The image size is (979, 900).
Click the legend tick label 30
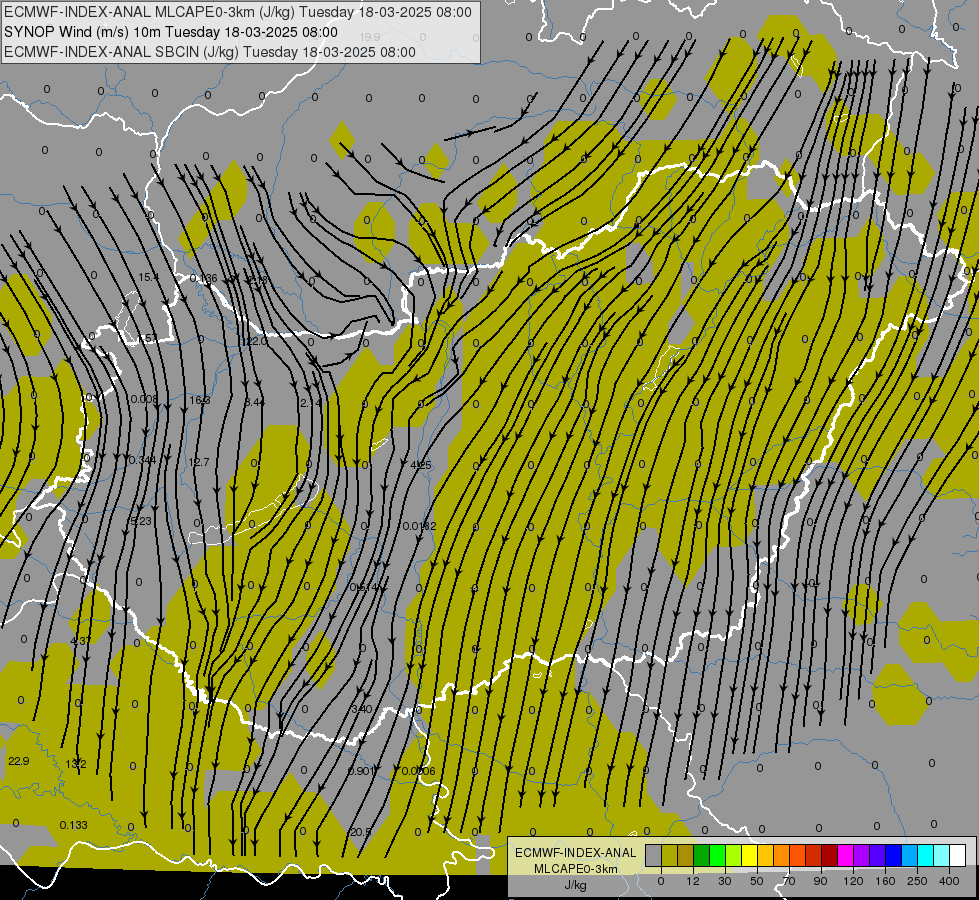click(725, 881)
